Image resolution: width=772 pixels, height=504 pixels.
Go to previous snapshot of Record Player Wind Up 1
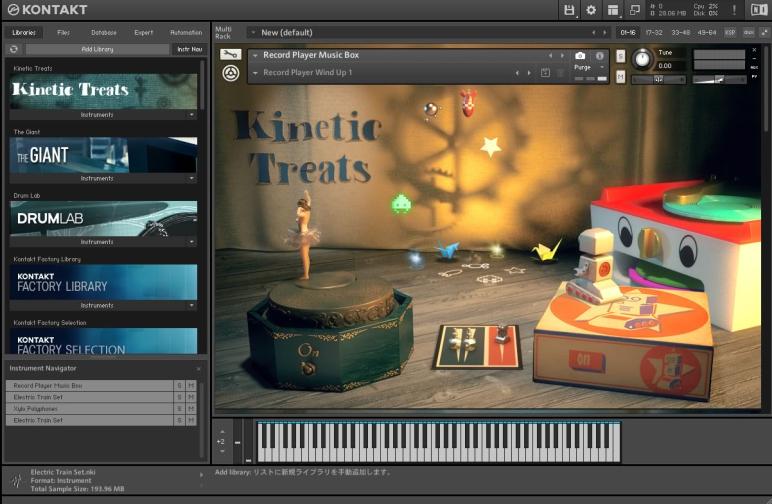[x=517, y=73]
